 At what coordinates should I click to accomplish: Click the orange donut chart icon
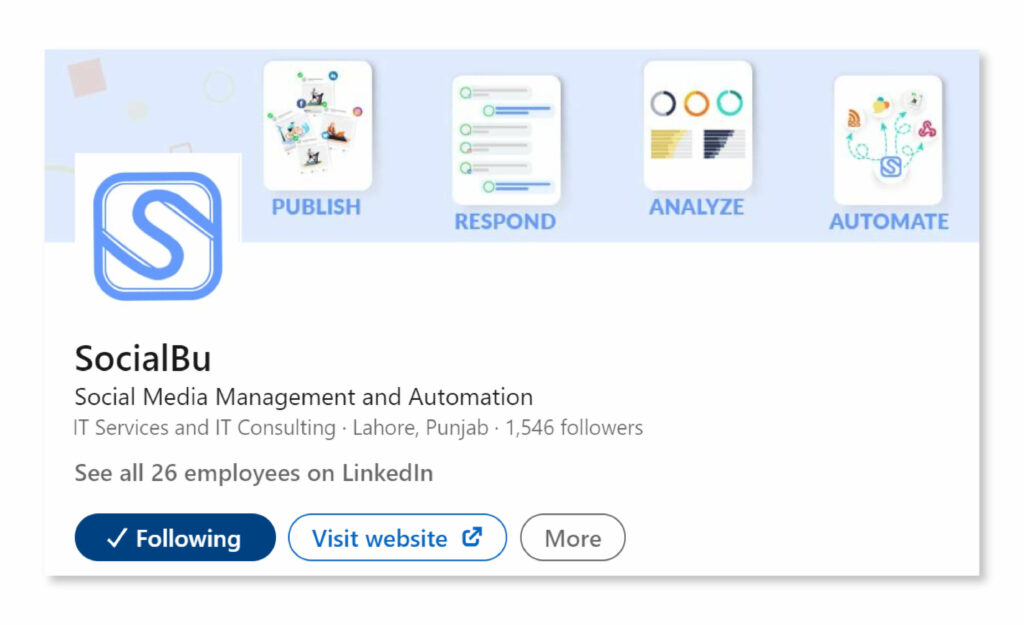tap(696, 103)
